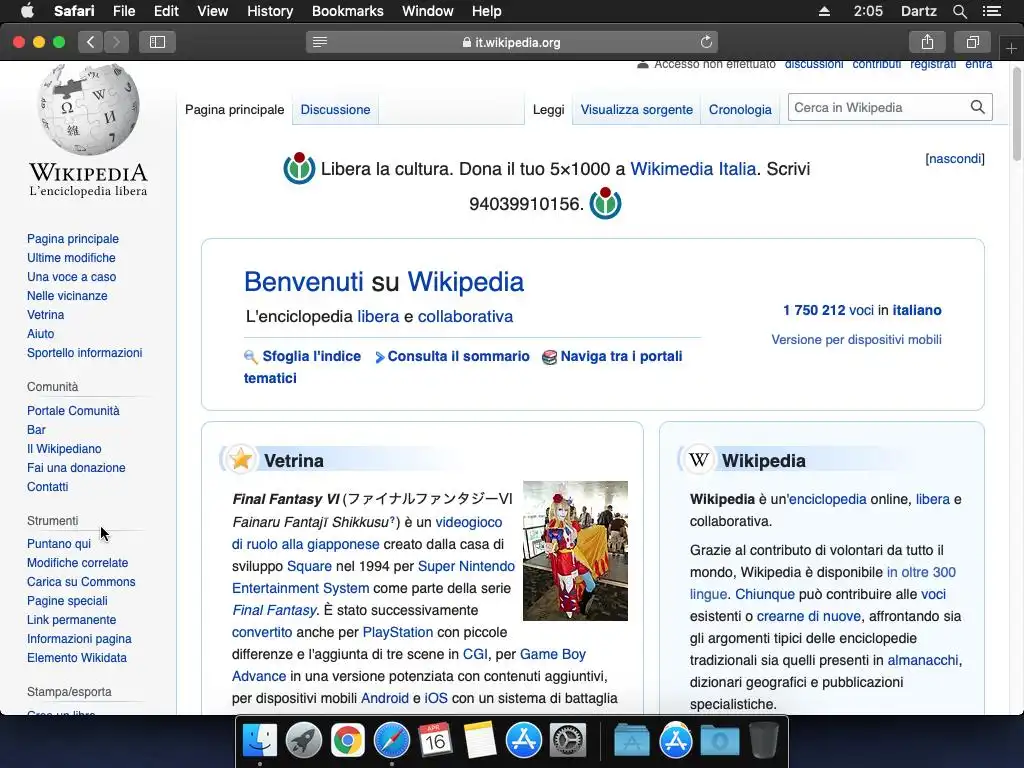The height and width of the screenshot is (768, 1024).
Task: Open App Store icon in the Dock
Action: pyautogui.click(x=524, y=741)
